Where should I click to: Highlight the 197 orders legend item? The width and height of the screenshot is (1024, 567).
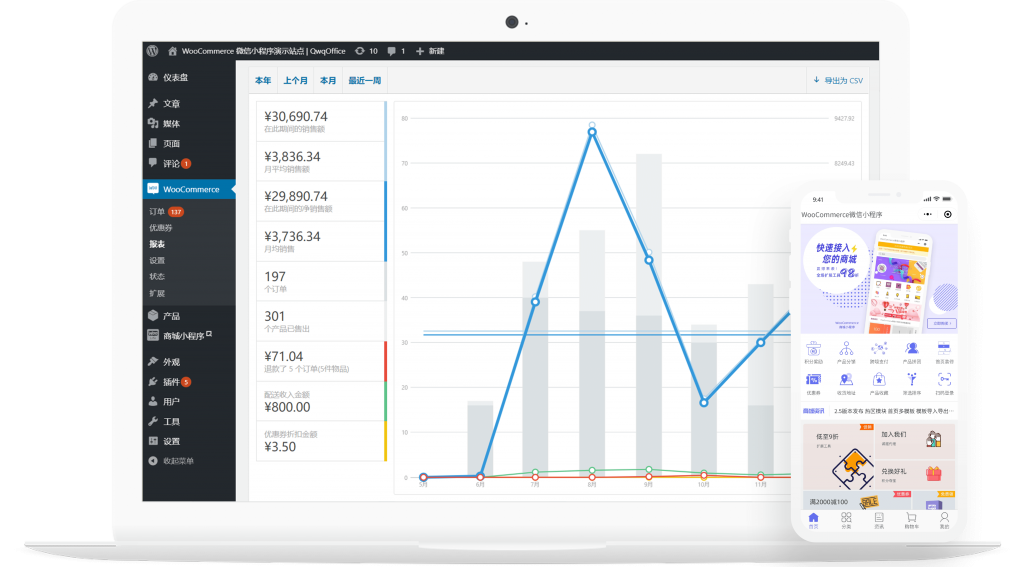(x=321, y=281)
